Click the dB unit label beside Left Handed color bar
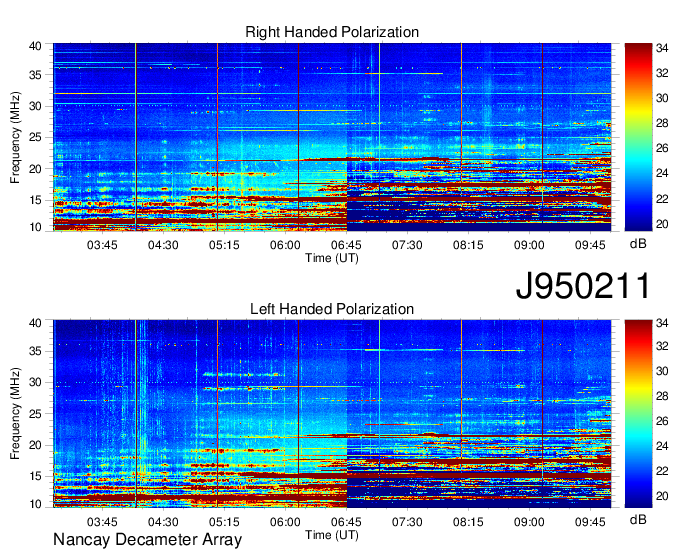 [x=638, y=519]
